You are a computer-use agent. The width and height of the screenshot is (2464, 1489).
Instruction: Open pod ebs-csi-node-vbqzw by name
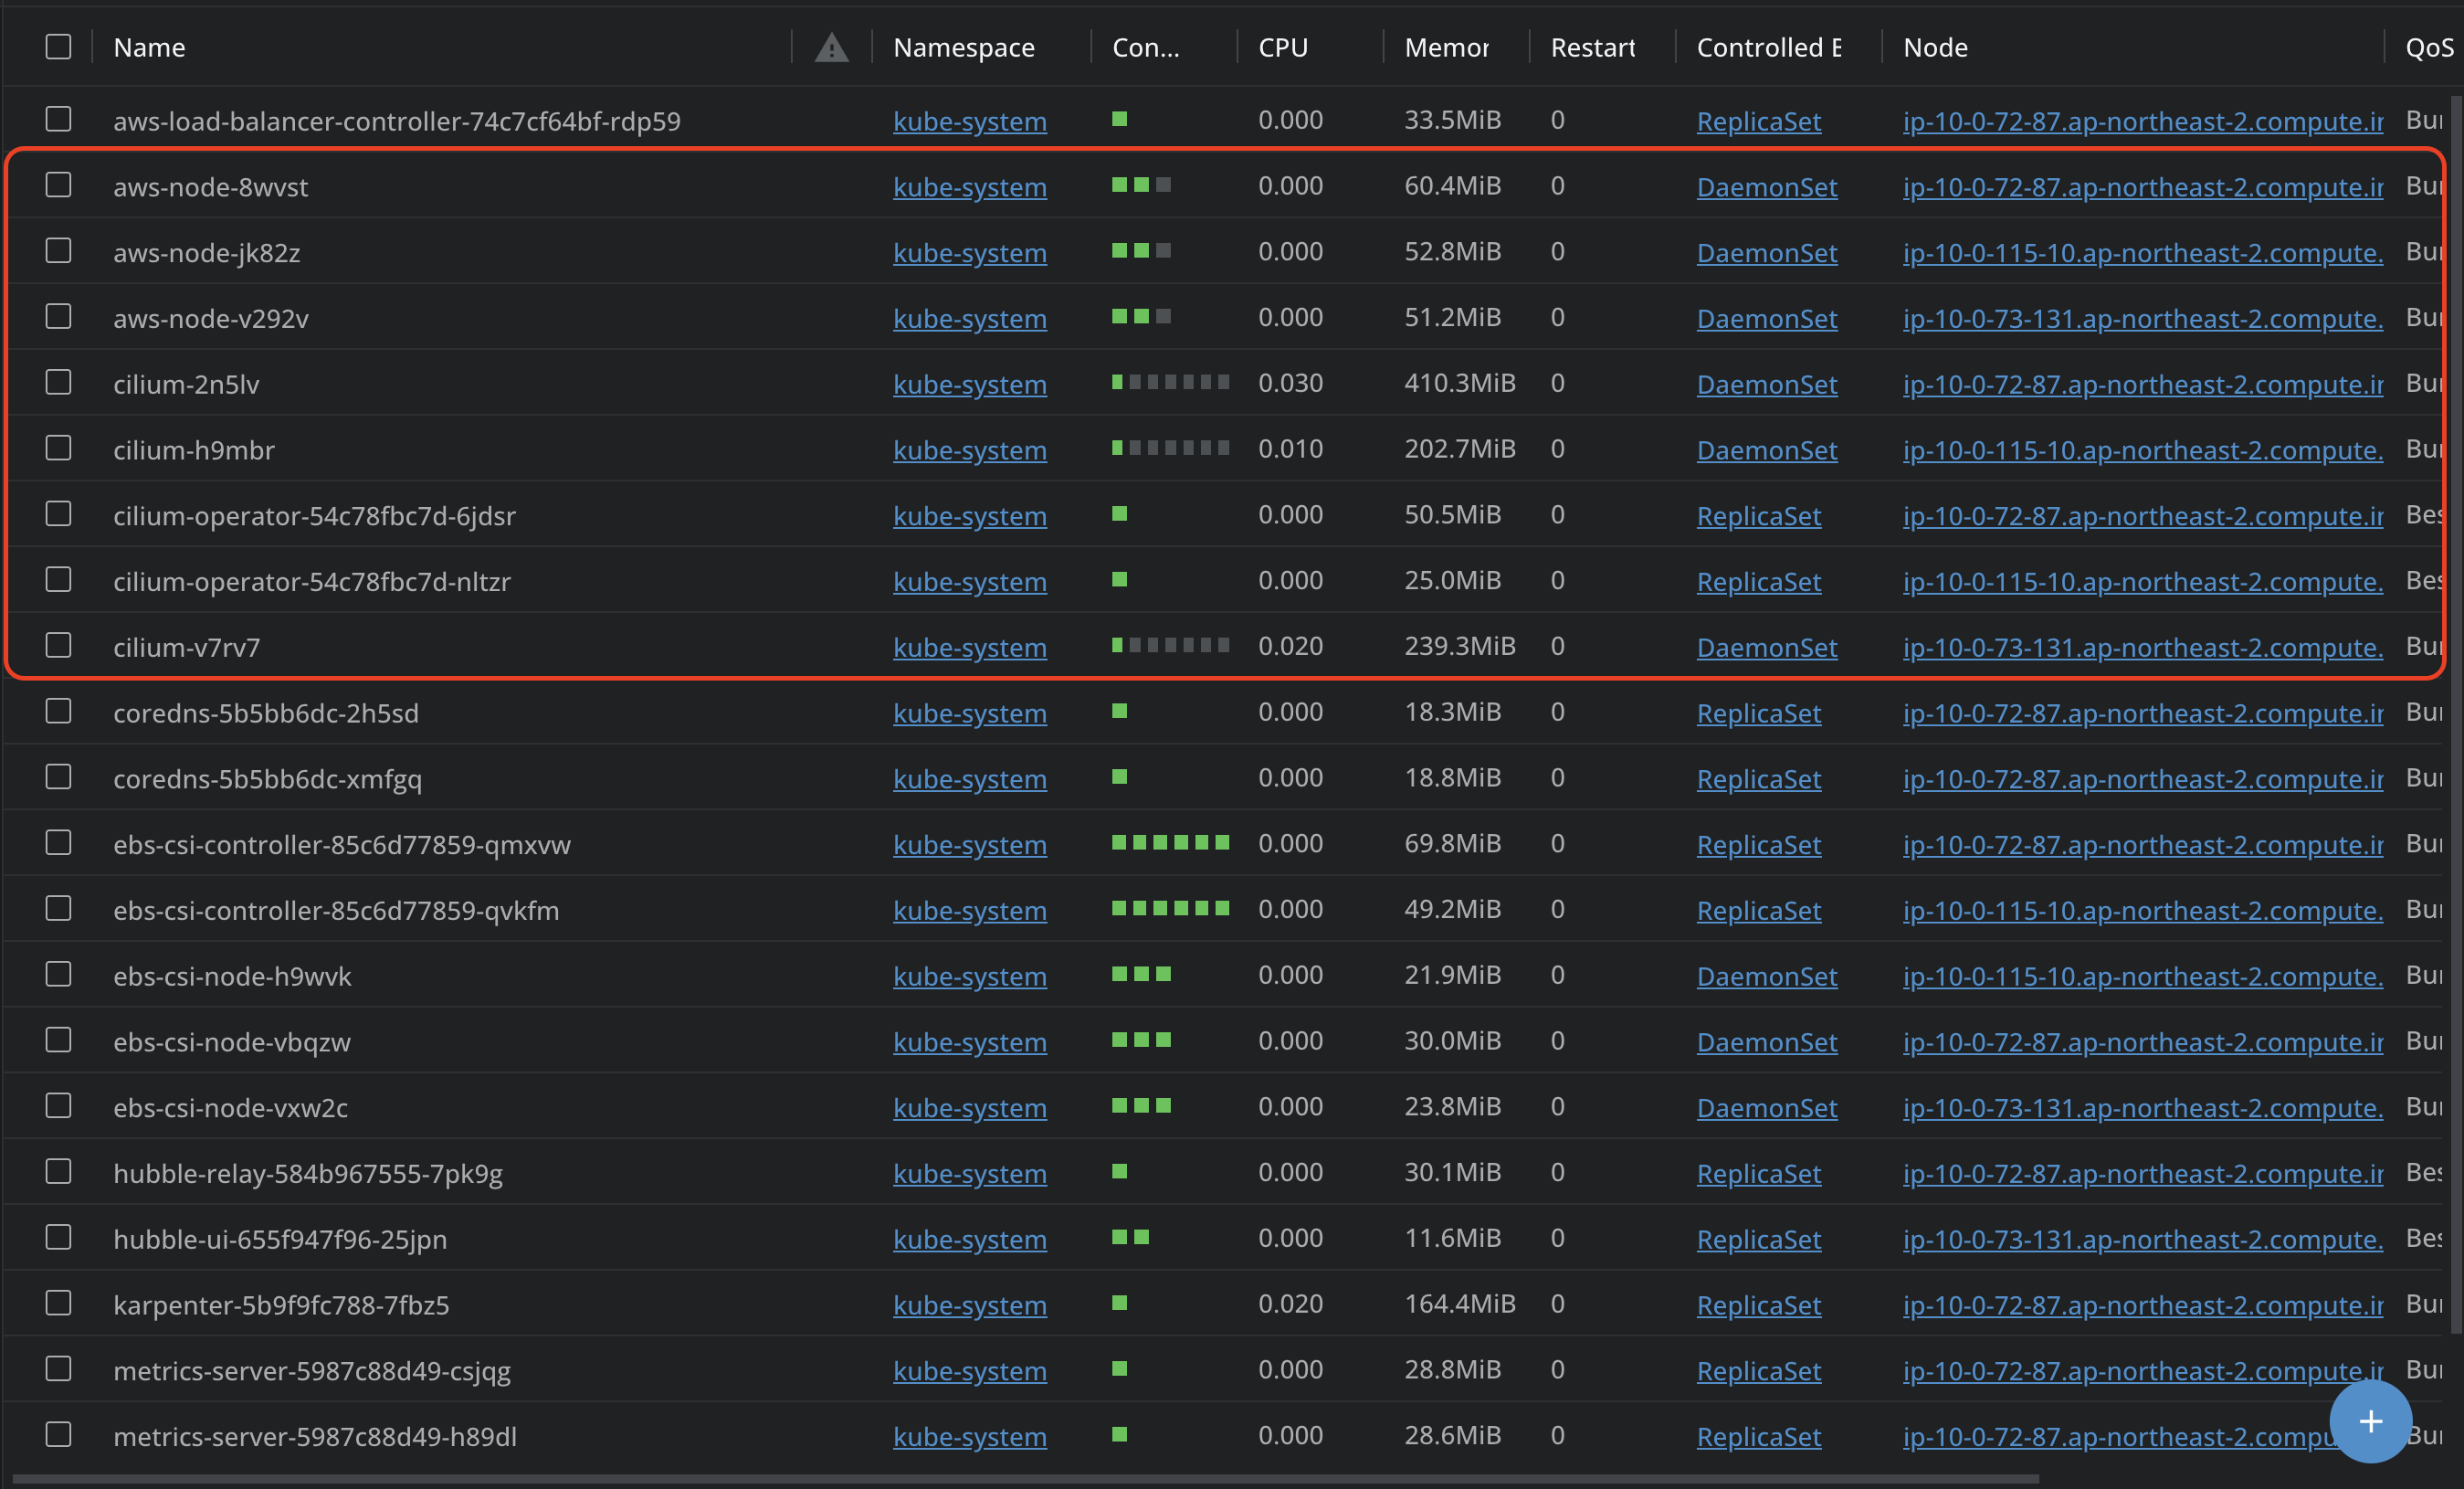[x=231, y=1041]
